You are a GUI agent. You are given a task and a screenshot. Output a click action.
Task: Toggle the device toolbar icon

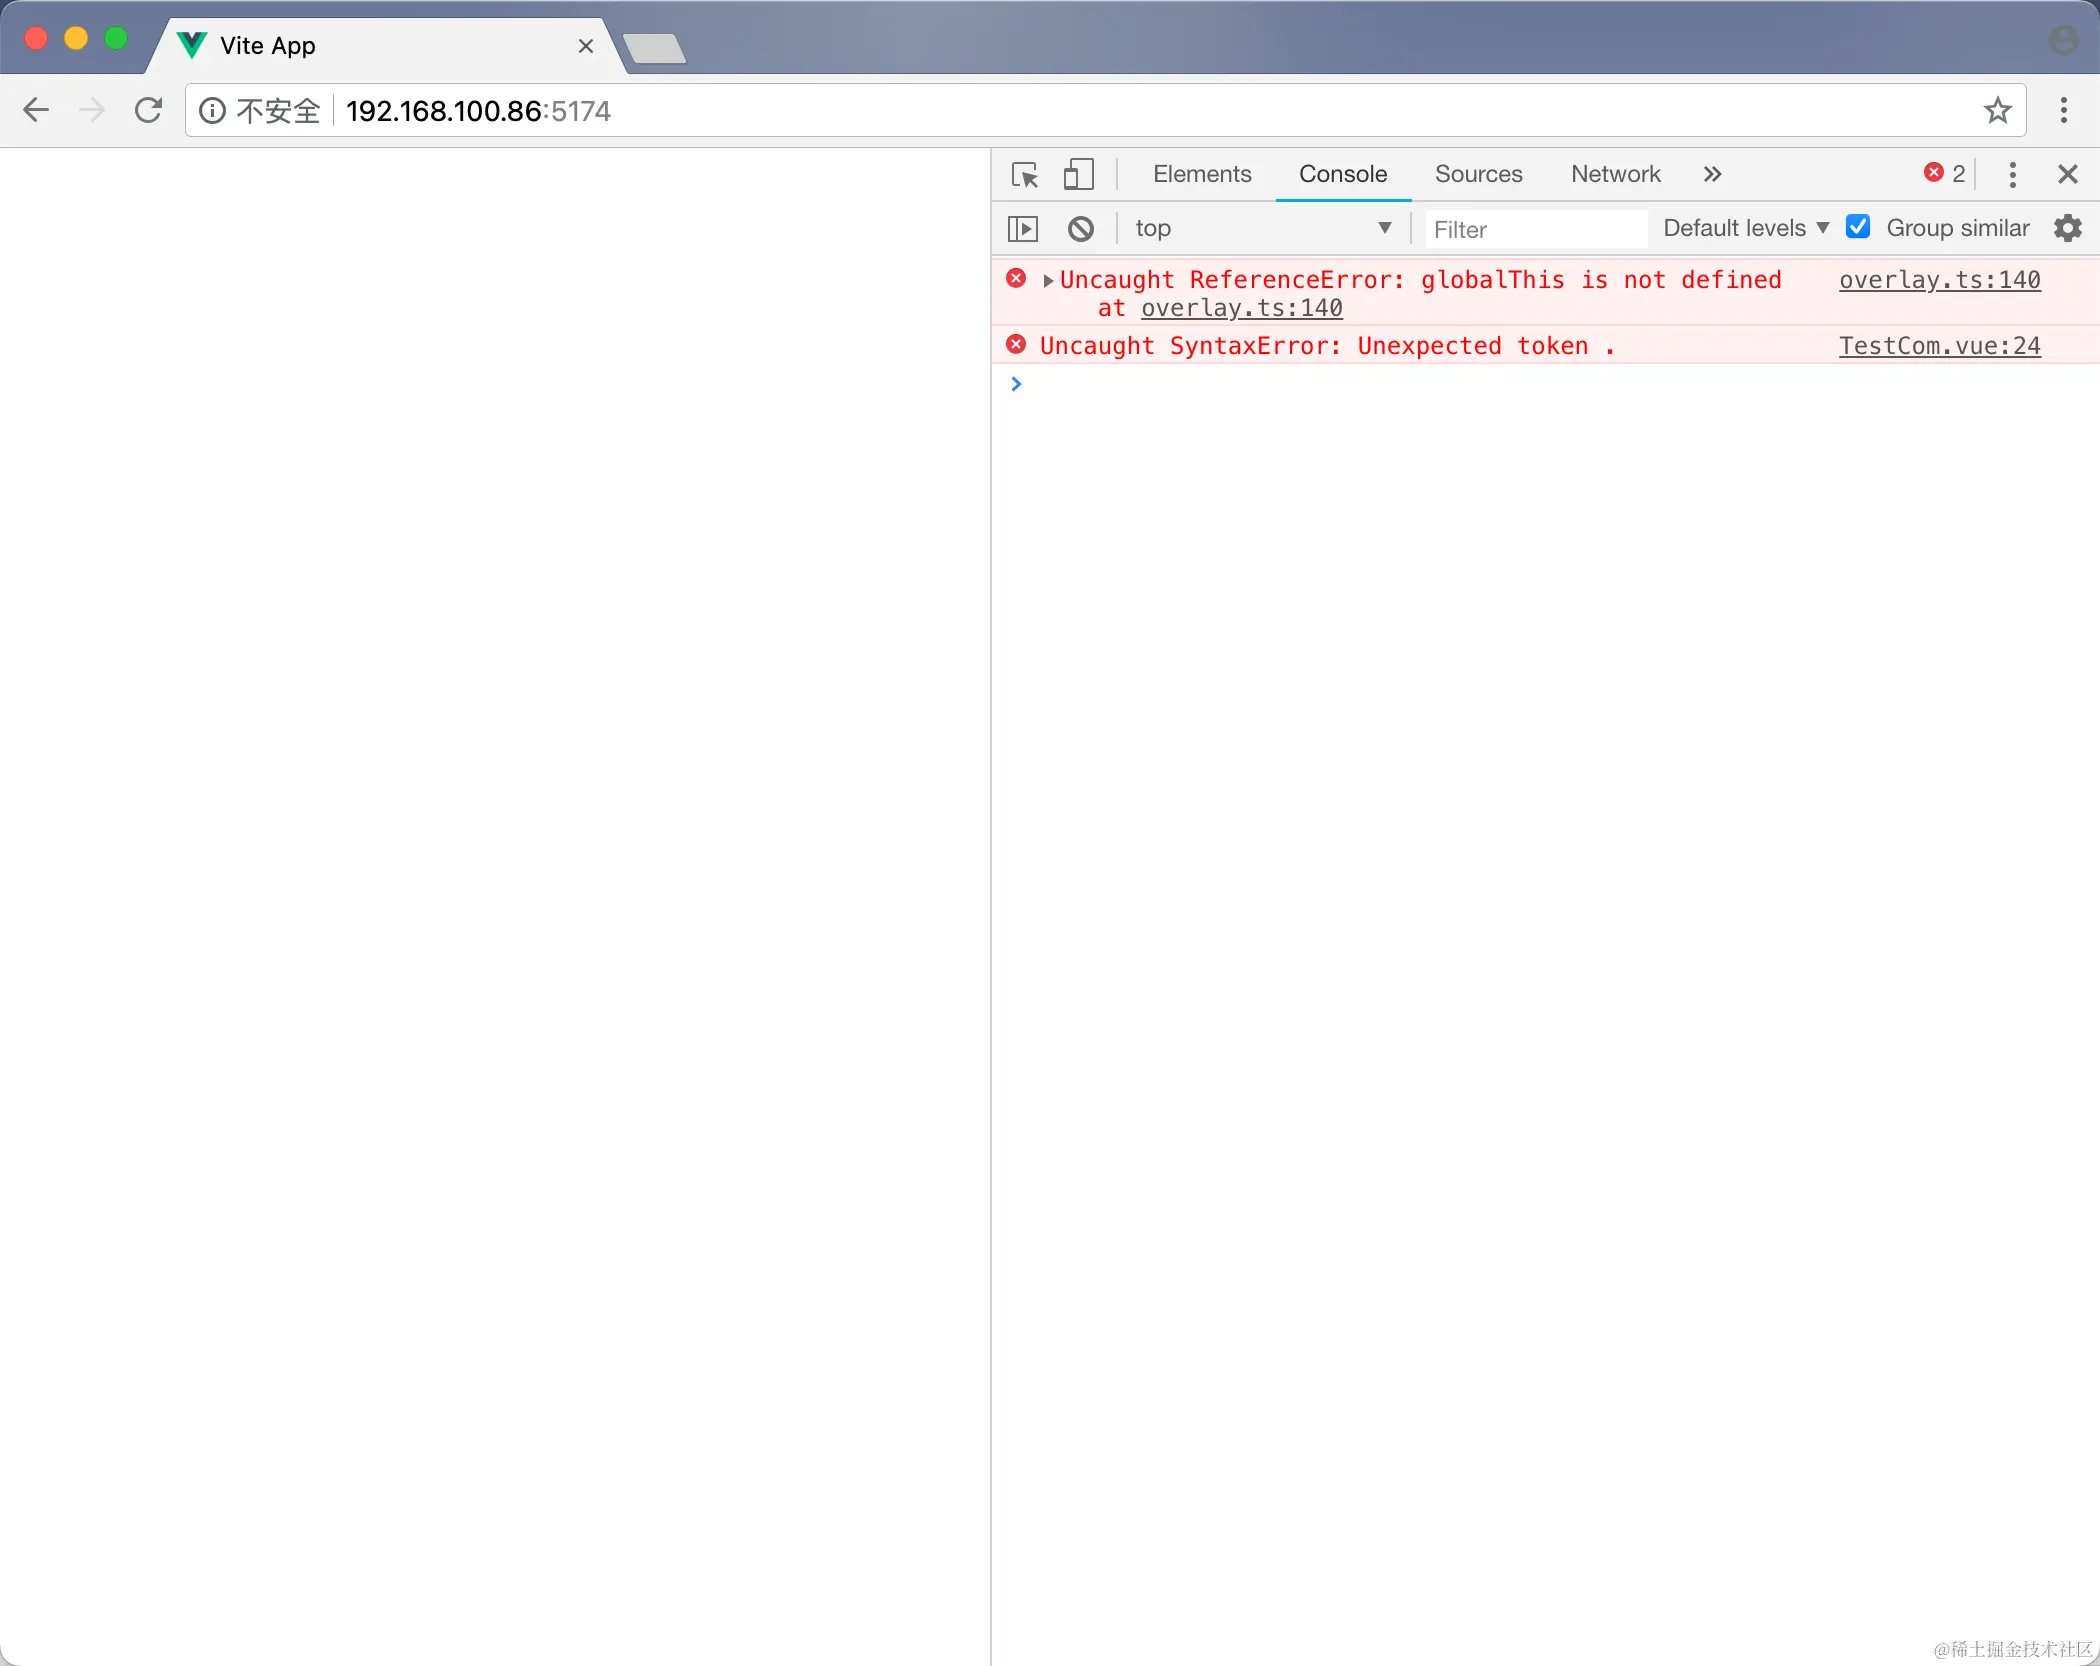click(1078, 175)
